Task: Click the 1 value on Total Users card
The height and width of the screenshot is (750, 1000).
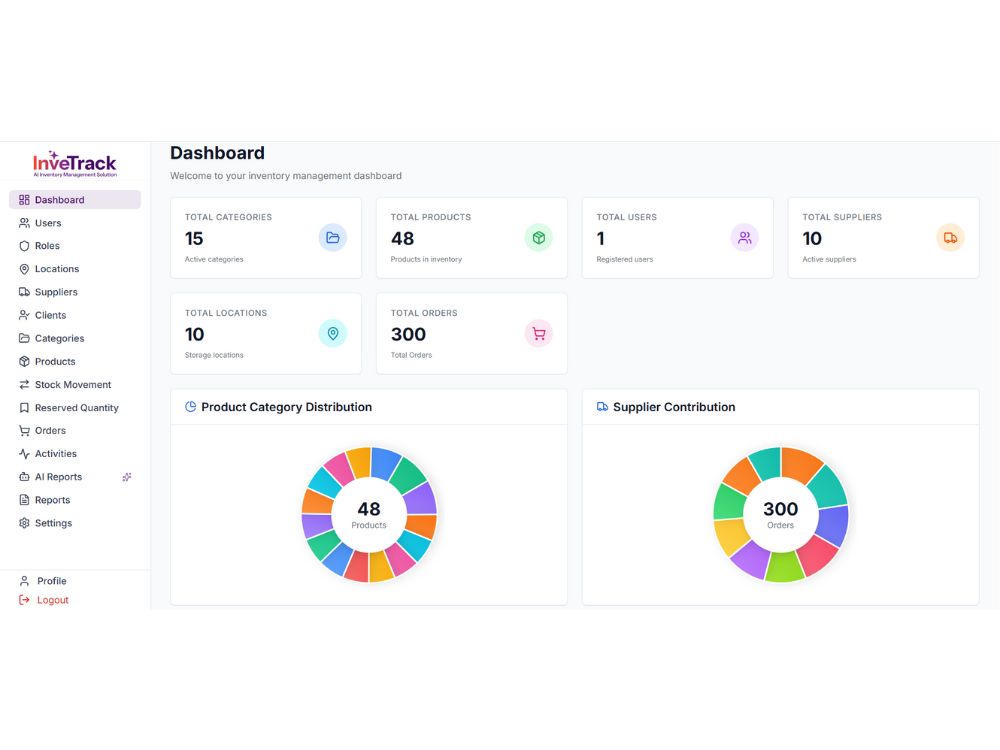Action: 600,239
